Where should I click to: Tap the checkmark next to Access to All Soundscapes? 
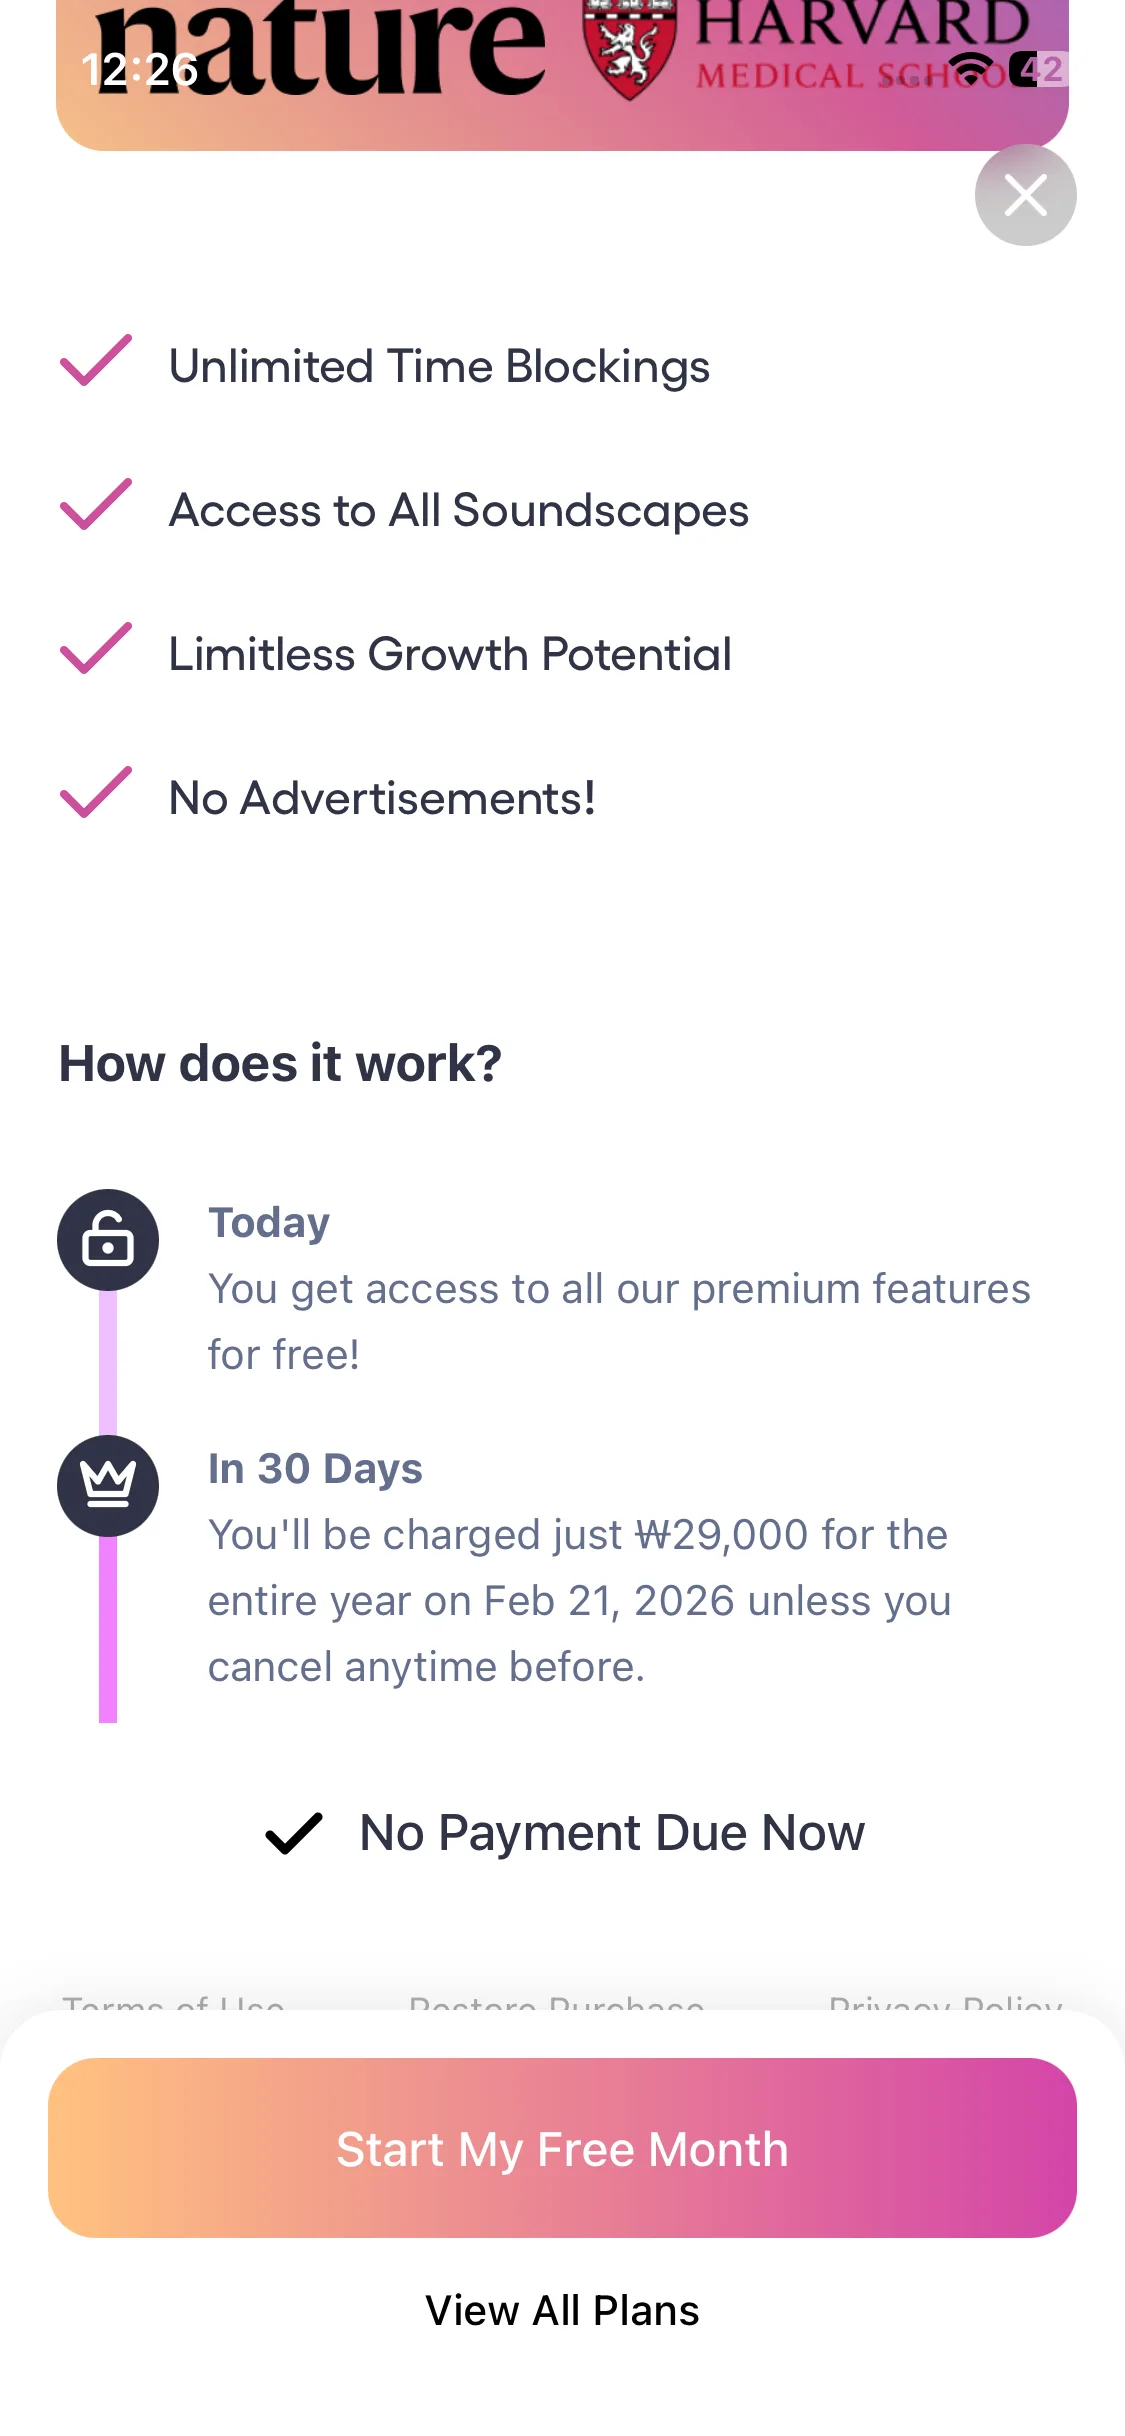point(96,505)
